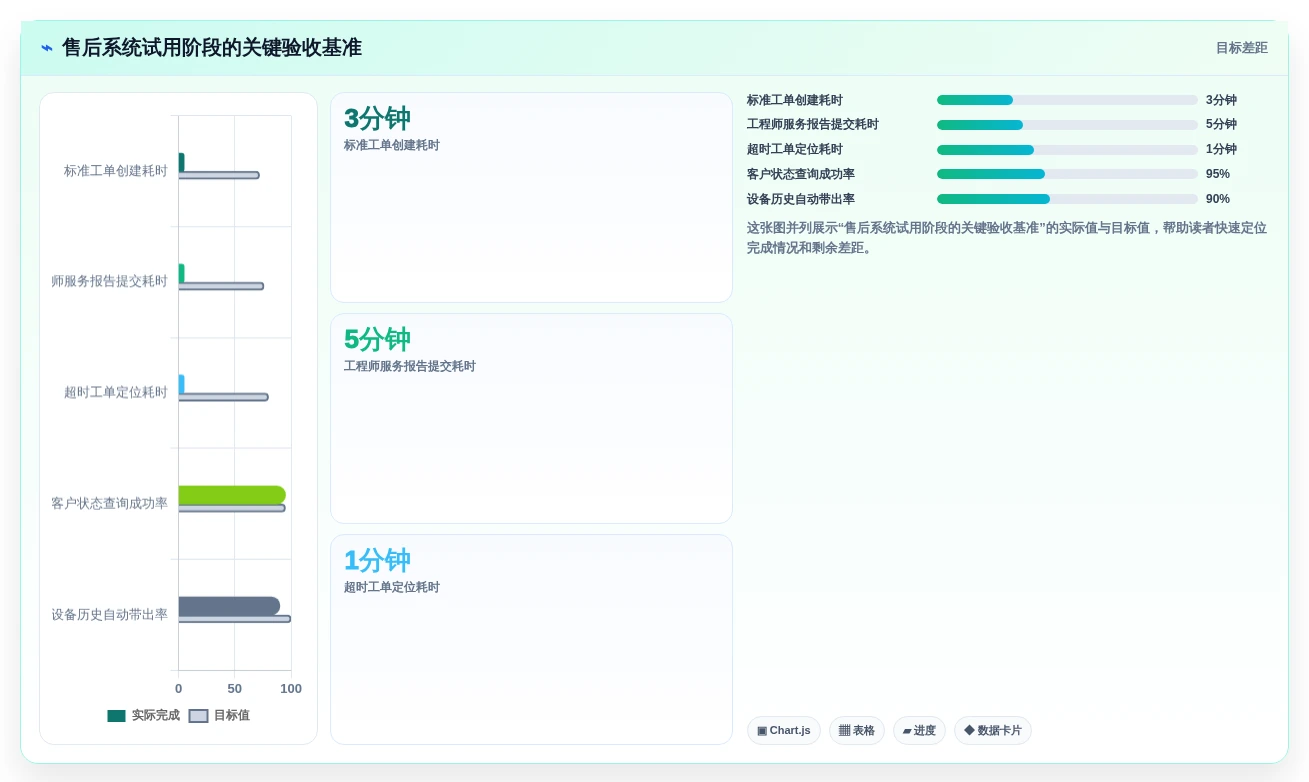Select the 进度 tag chip

pos(919,731)
